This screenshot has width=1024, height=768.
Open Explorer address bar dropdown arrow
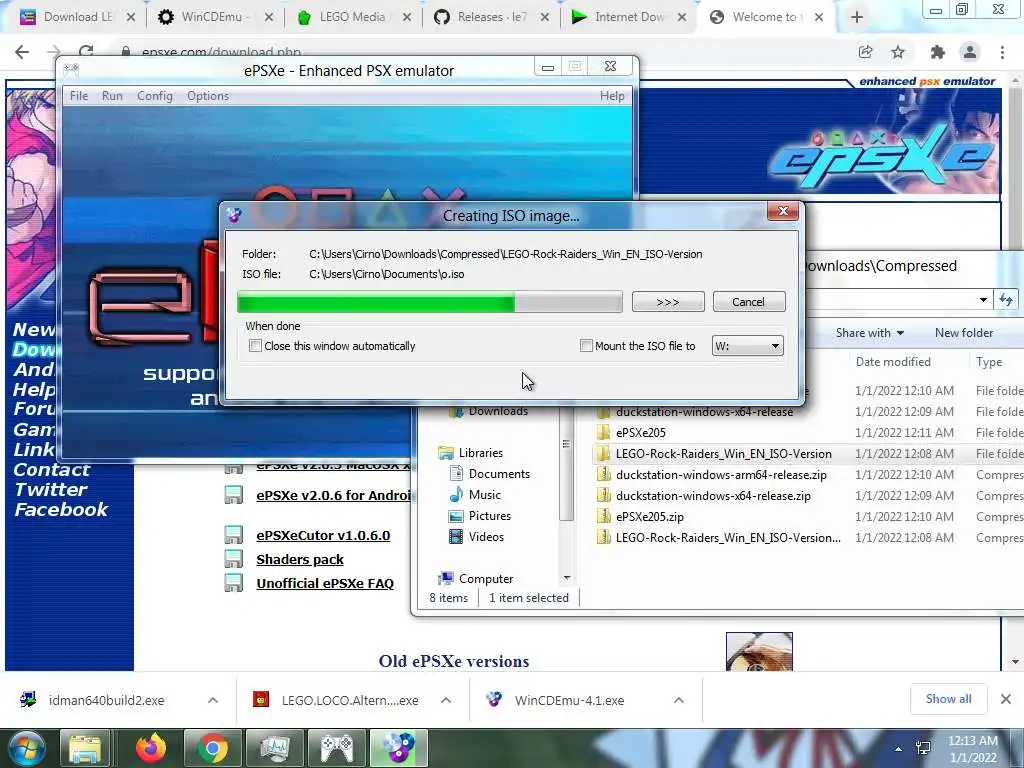pos(983,300)
